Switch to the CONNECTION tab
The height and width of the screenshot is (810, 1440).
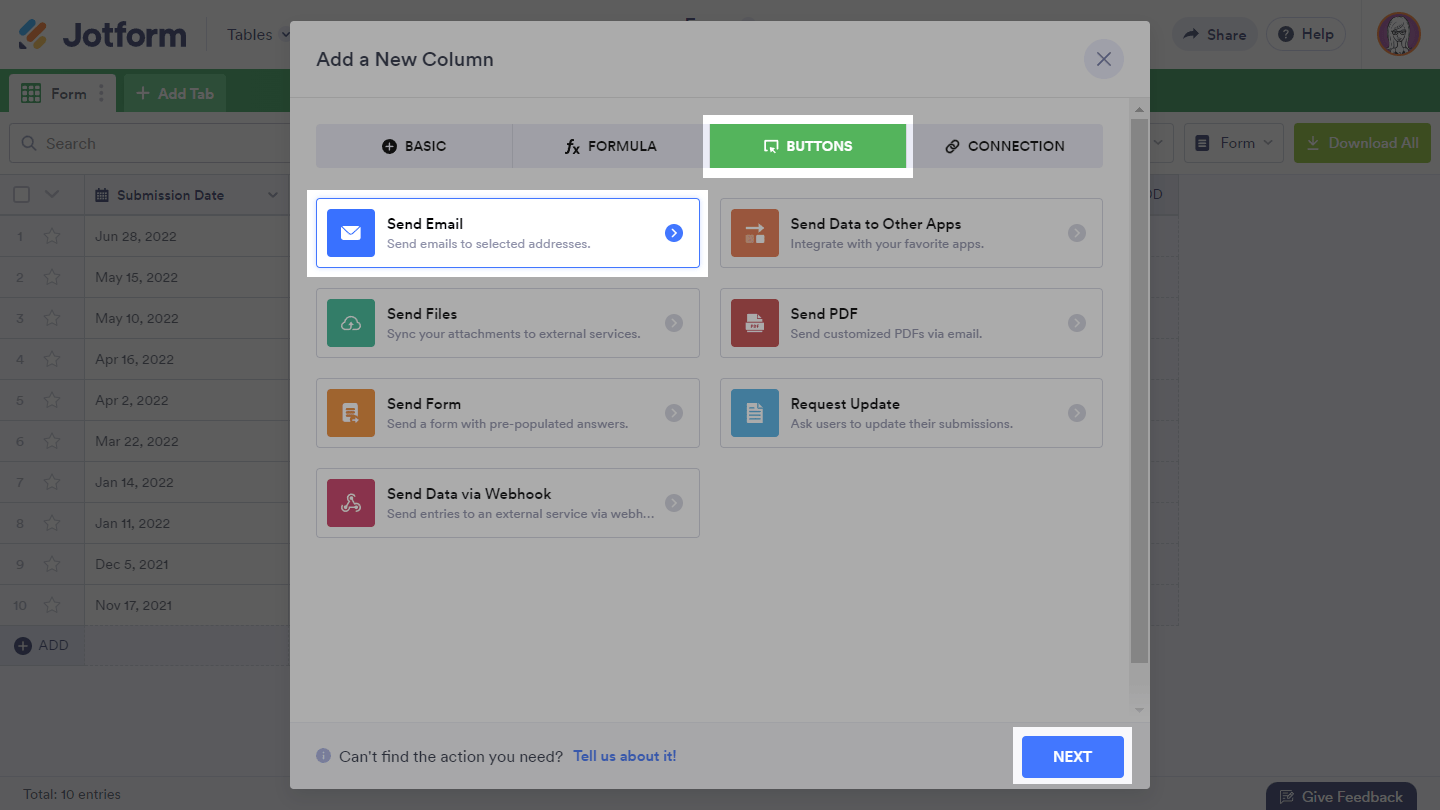click(1005, 146)
